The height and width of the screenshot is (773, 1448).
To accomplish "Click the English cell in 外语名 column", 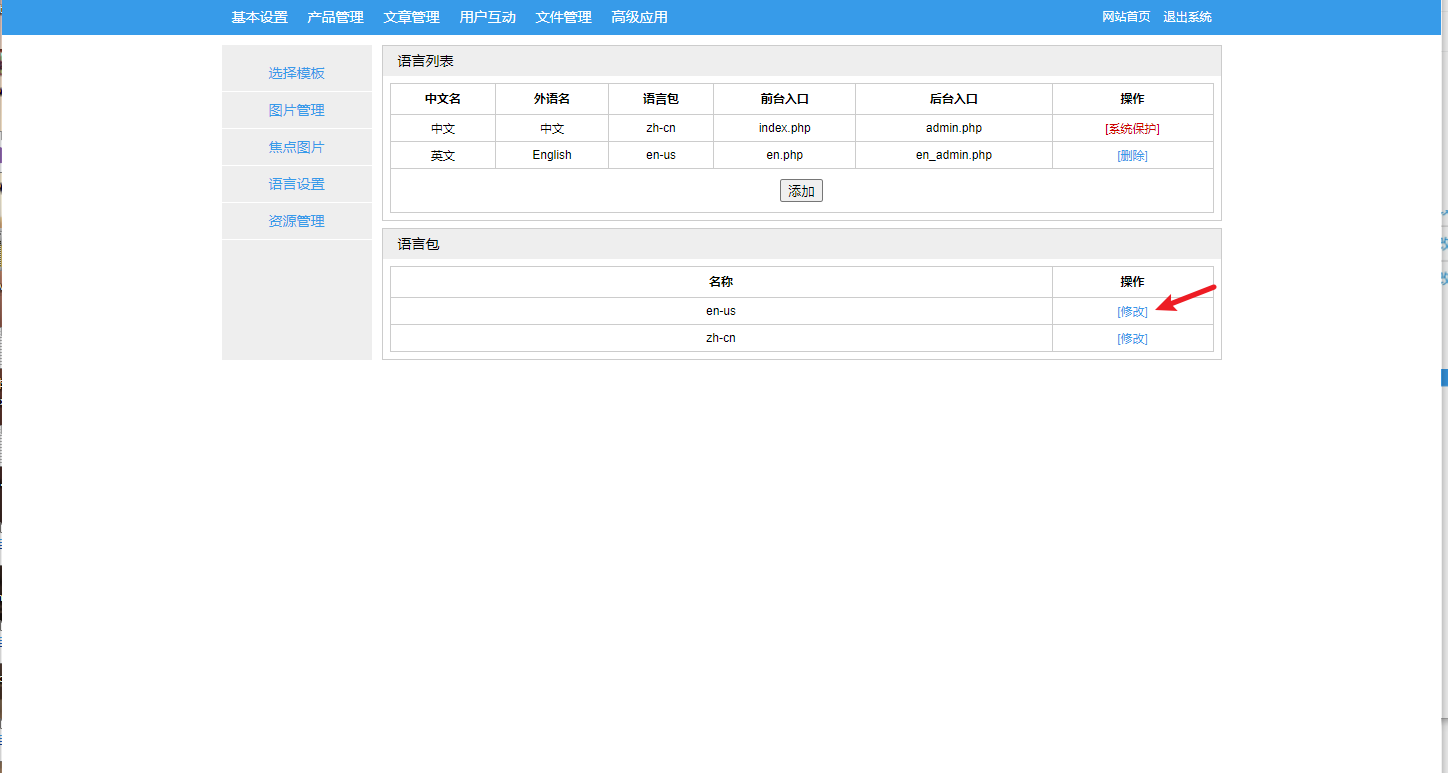I will tap(552, 155).
